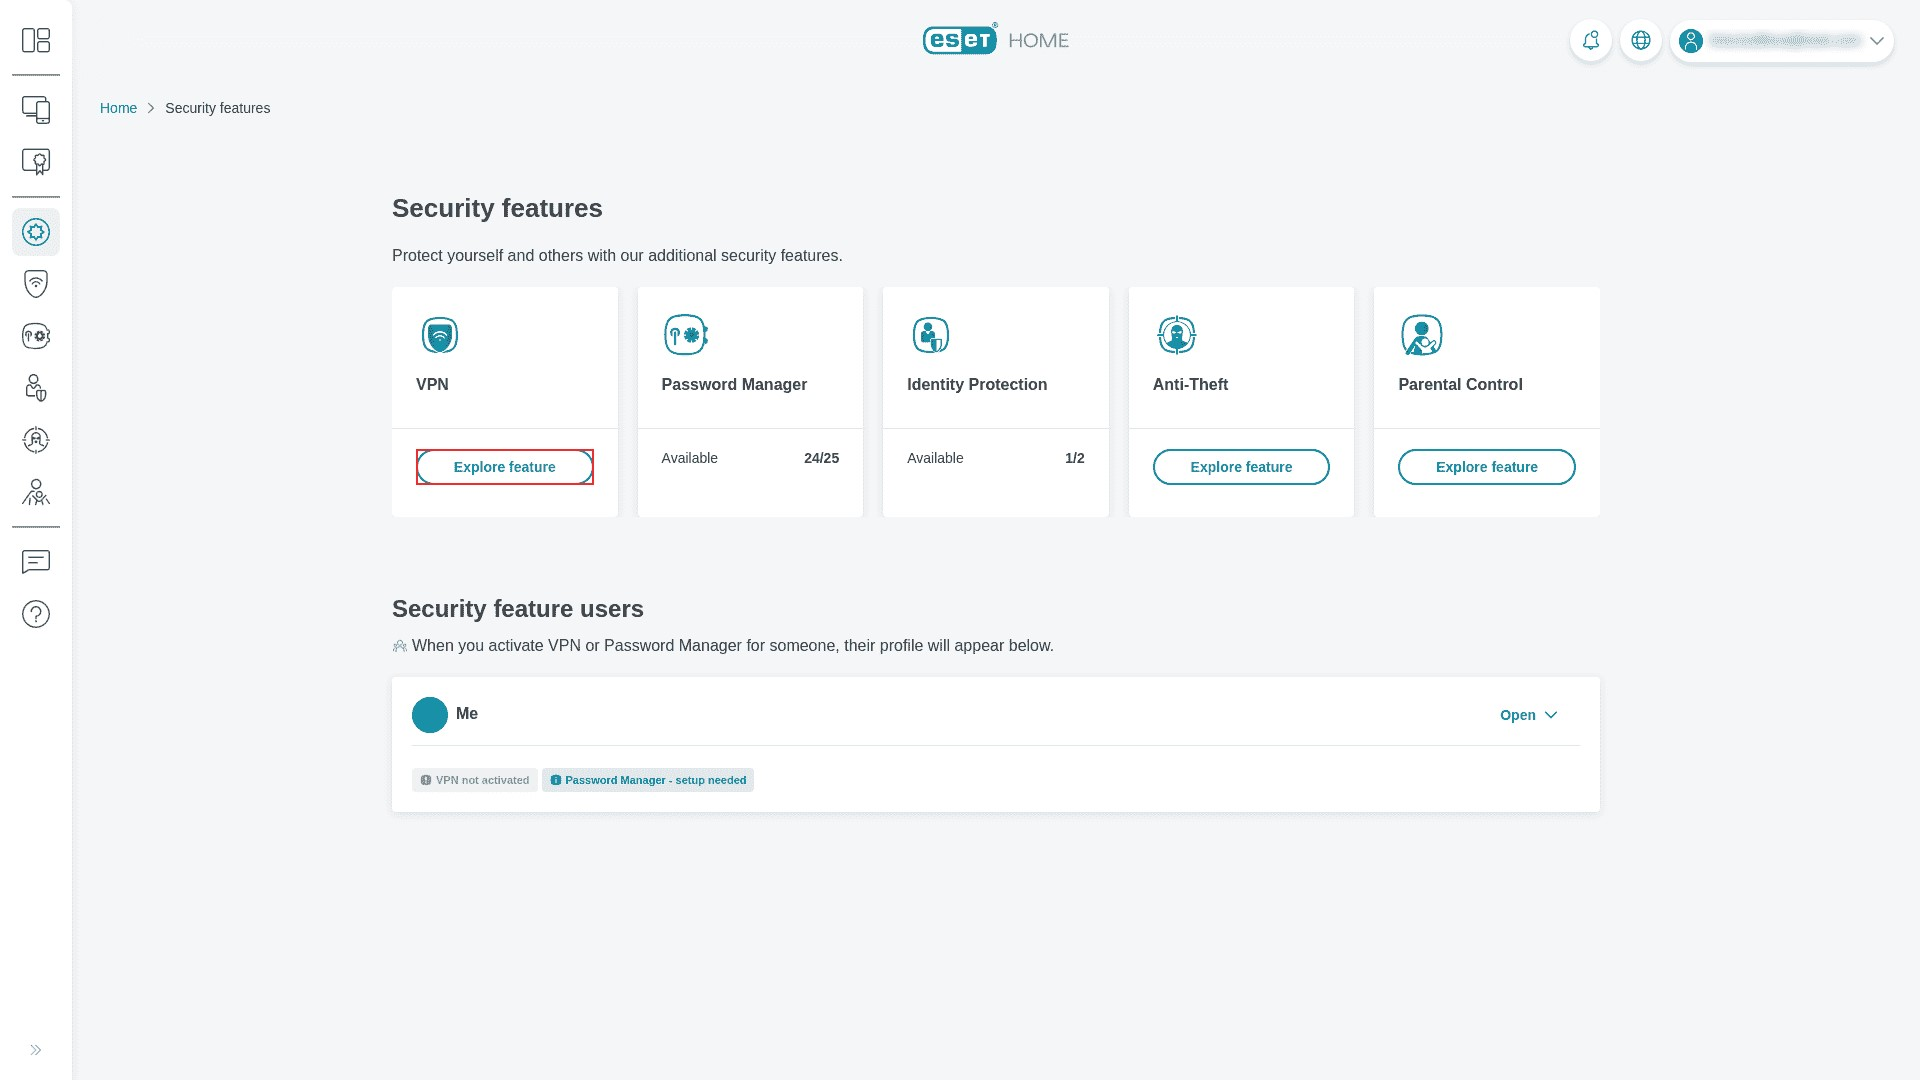
Task: Open the Identity Protection sidebar icon
Action: [x=36, y=388]
